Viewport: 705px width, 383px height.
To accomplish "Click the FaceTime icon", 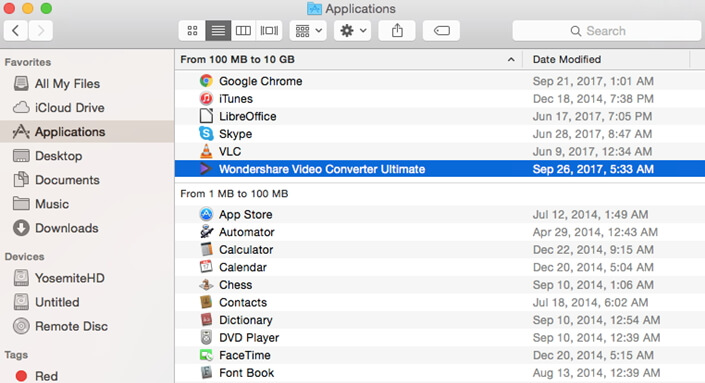I will 206,355.
